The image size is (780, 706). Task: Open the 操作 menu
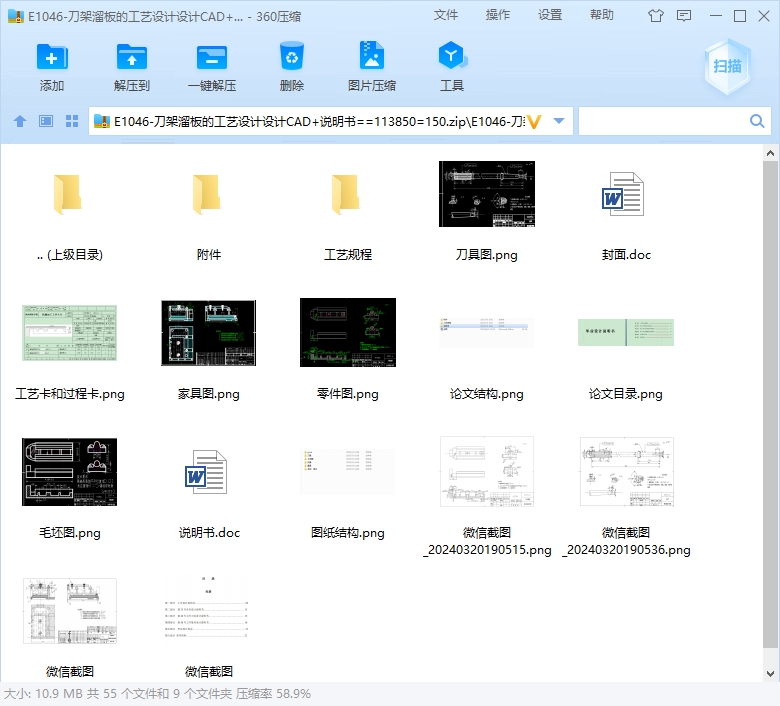point(498,15)
